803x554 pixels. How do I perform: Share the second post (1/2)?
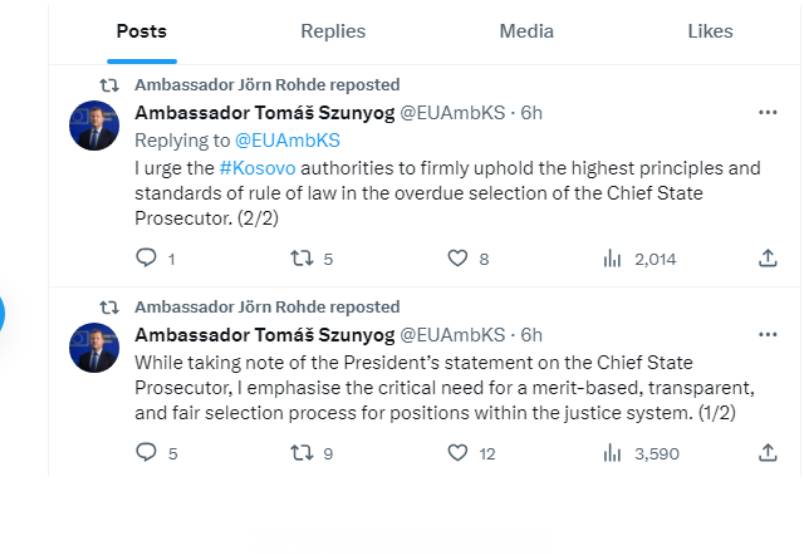[x=767, y=453]
